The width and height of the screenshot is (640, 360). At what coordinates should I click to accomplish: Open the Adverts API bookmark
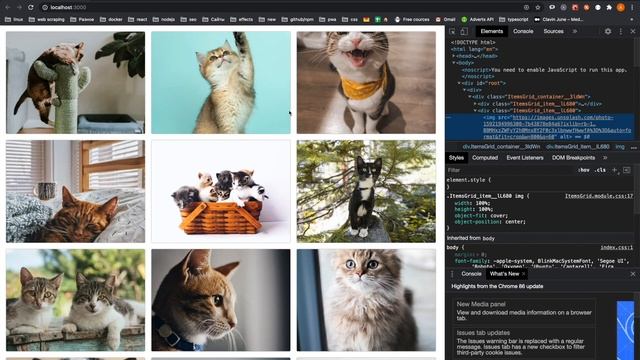[477, 19]
